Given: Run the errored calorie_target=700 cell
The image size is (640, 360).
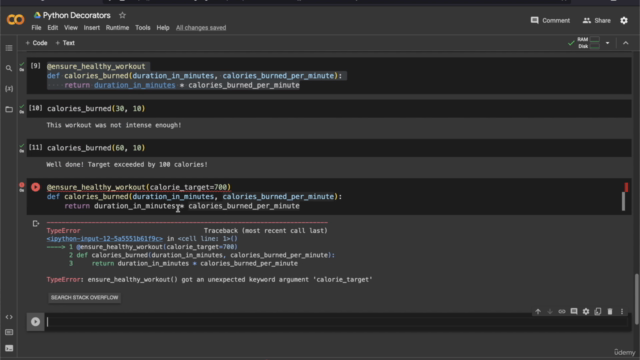Looking at the screenshot, I should click(x=36, y=187).
